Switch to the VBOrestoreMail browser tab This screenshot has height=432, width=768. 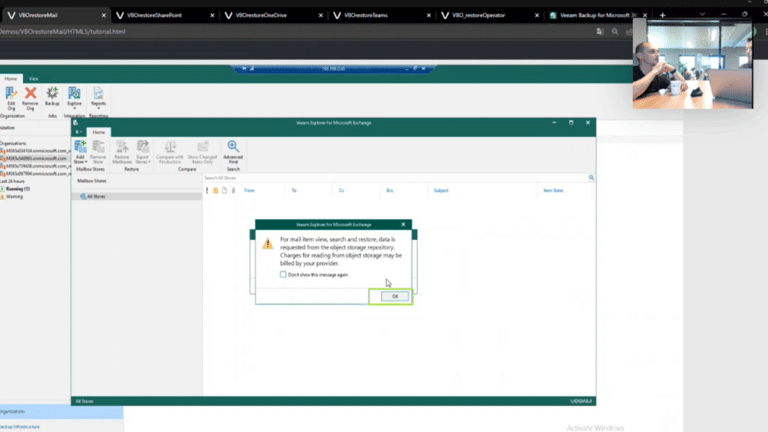54,15
